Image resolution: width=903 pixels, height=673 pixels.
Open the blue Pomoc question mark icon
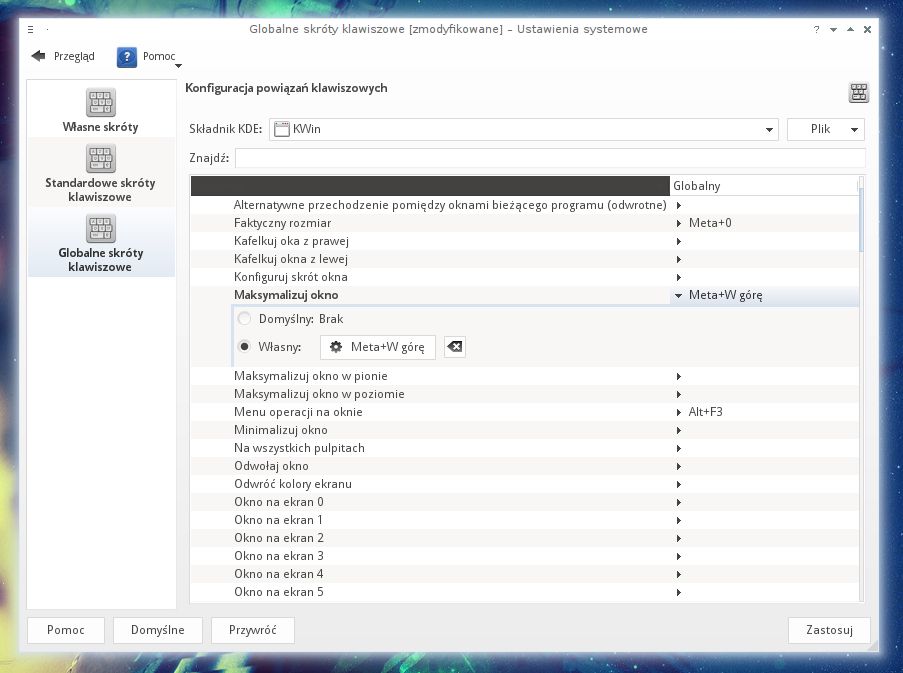click(x=127, y=57)
